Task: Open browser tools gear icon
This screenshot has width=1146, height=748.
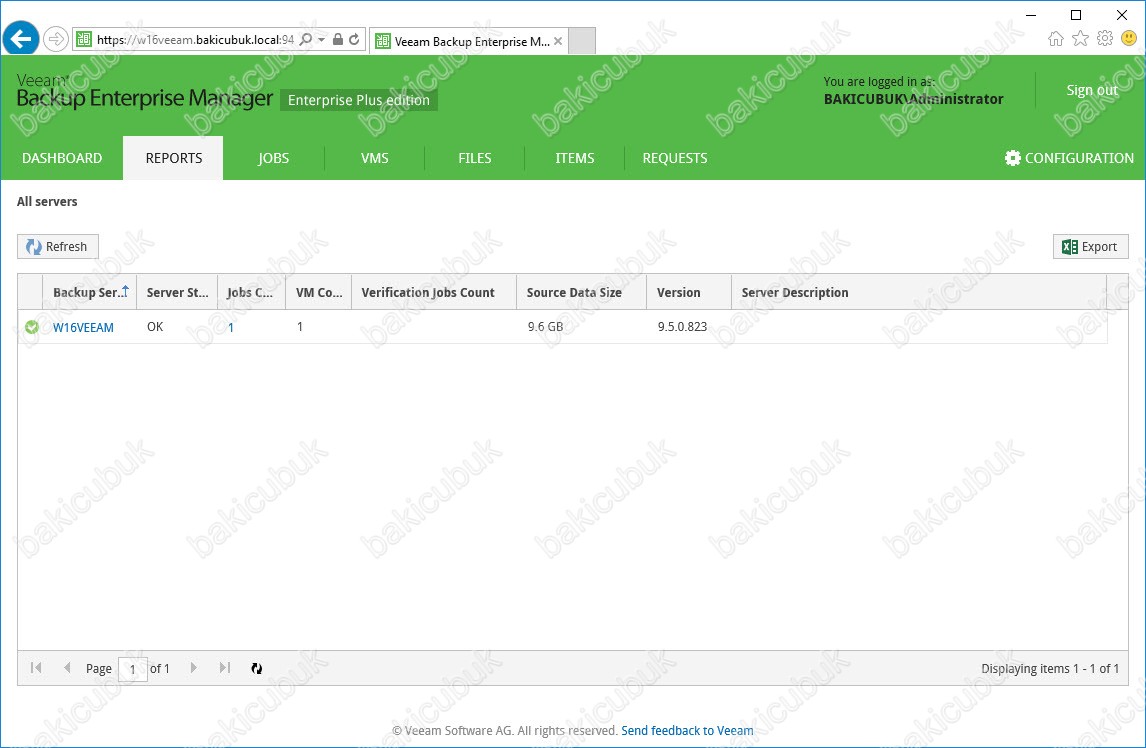Action: click(1104, 39)
